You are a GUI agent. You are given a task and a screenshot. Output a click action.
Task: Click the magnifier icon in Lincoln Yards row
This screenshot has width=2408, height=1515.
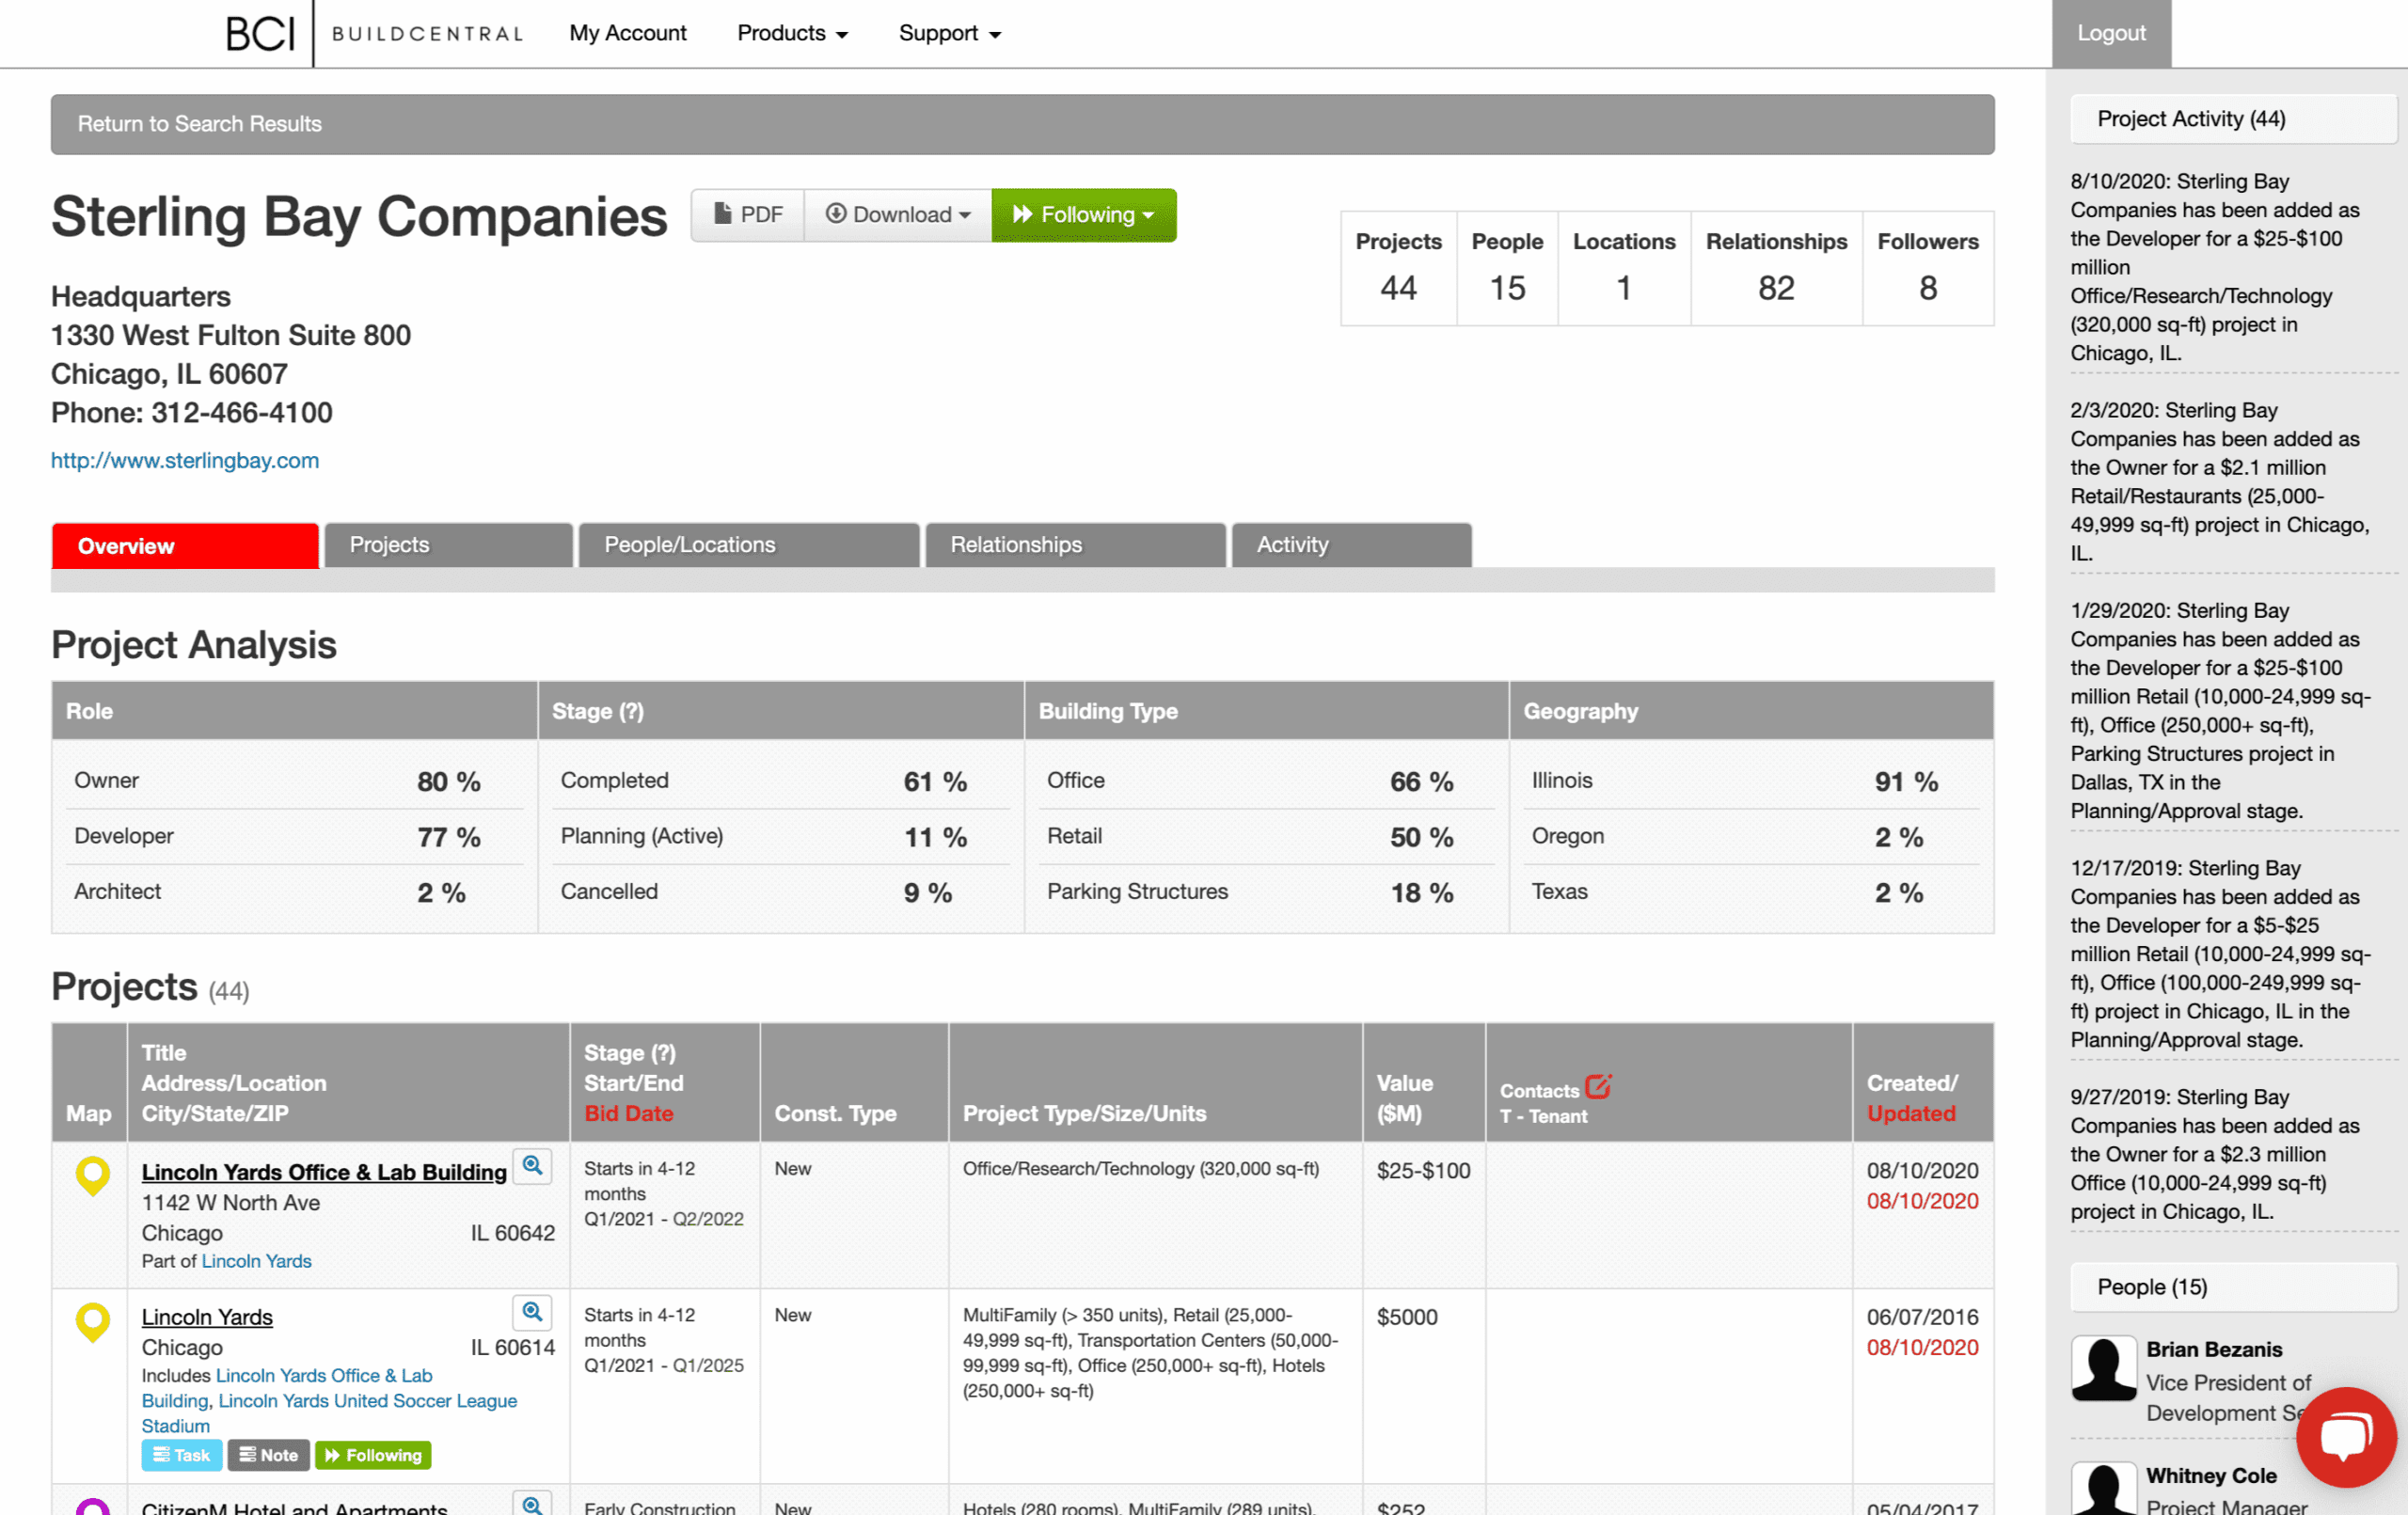(x=532, y=1311)
